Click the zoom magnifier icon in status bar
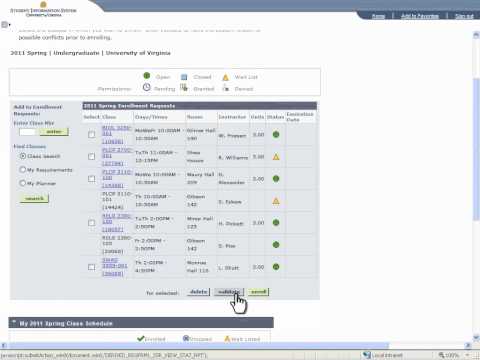This screenshot has width=480, height=360. (x=441, y=355)
